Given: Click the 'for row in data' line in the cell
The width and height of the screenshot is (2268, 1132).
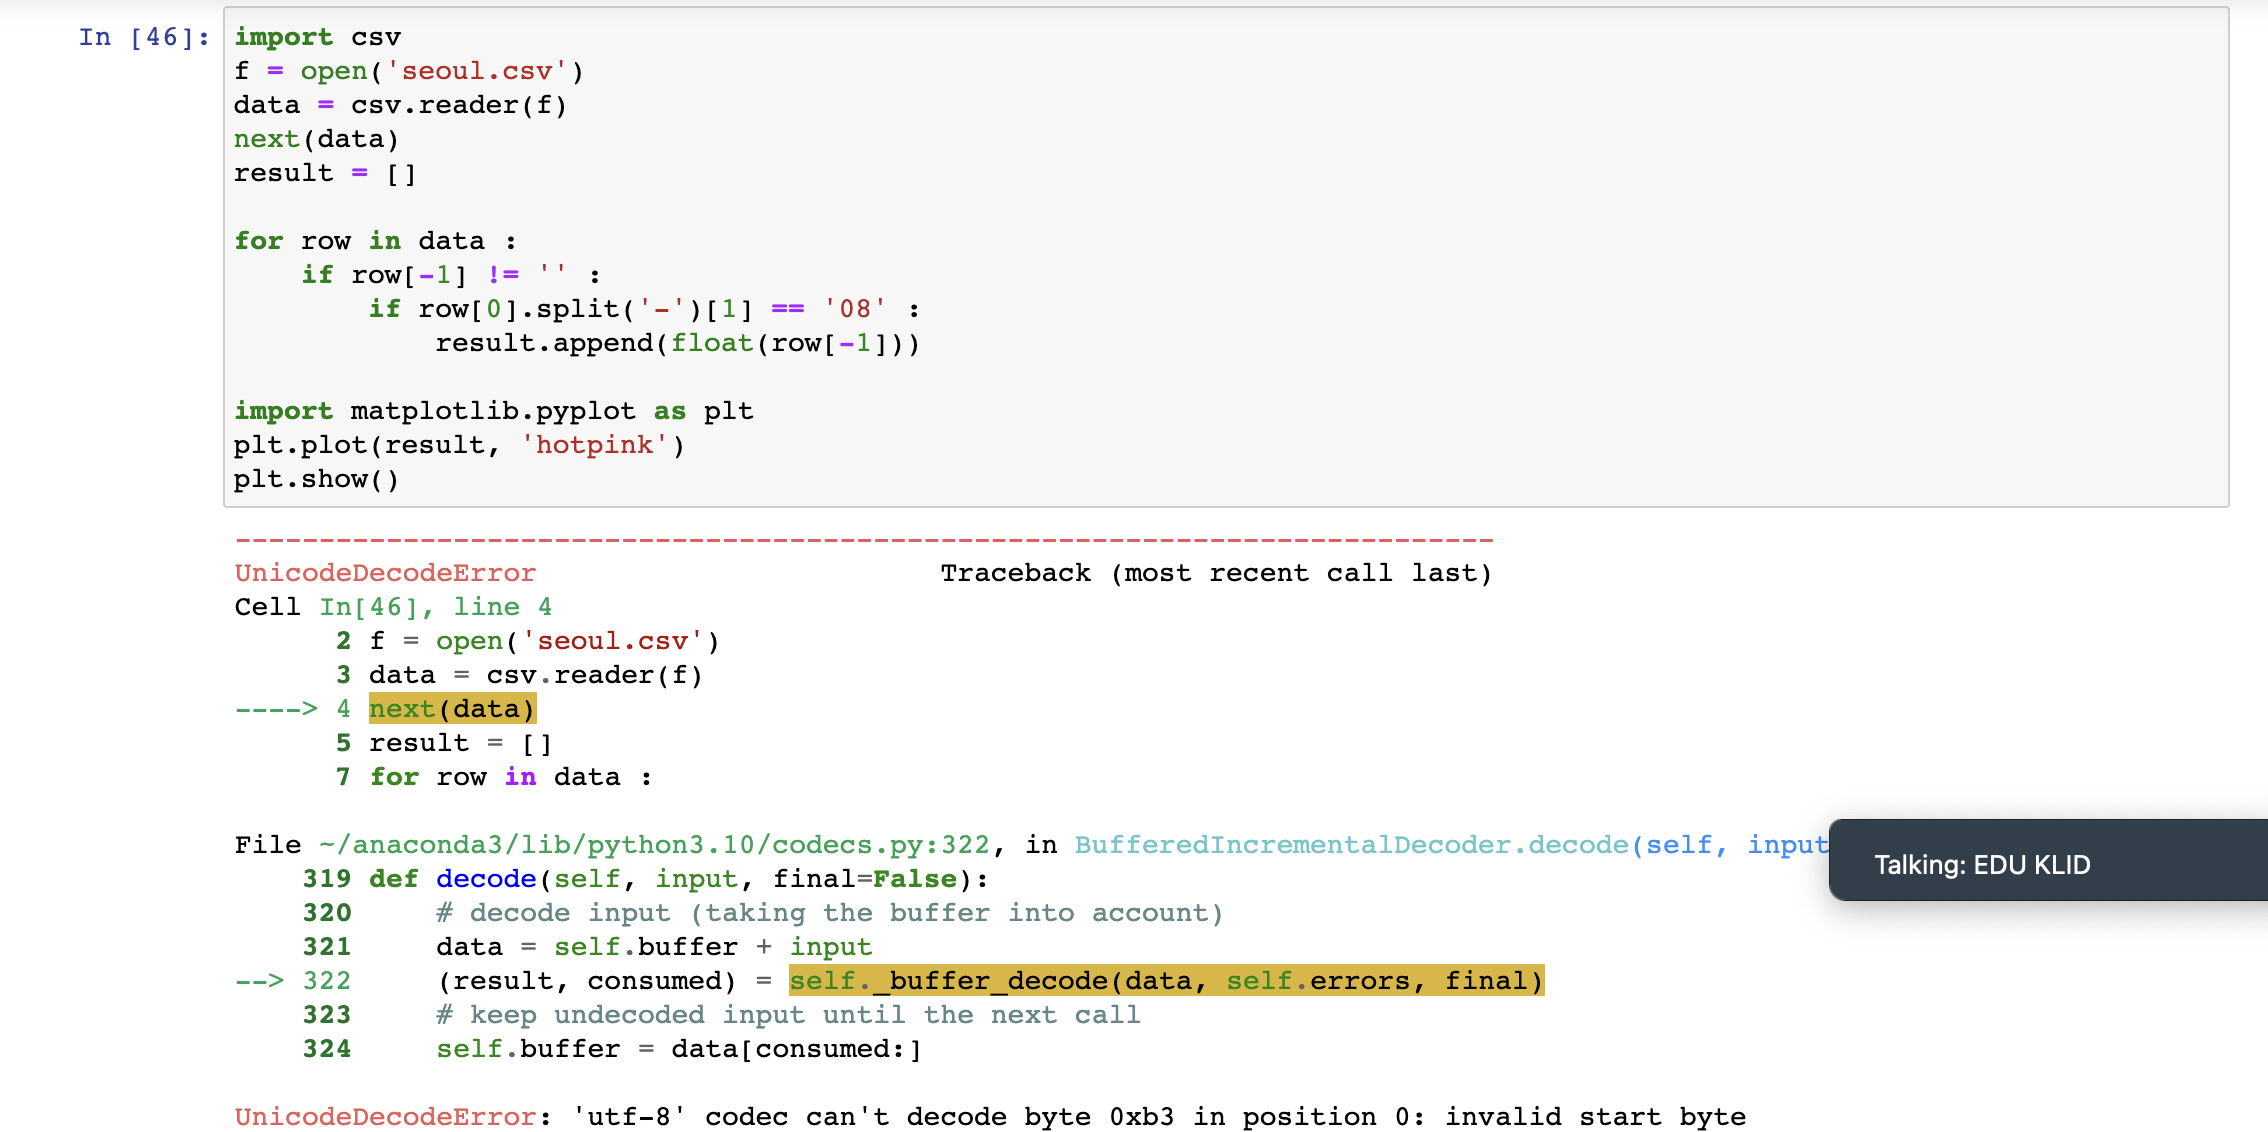Looking at the screenshot, I should pos(375,242).
